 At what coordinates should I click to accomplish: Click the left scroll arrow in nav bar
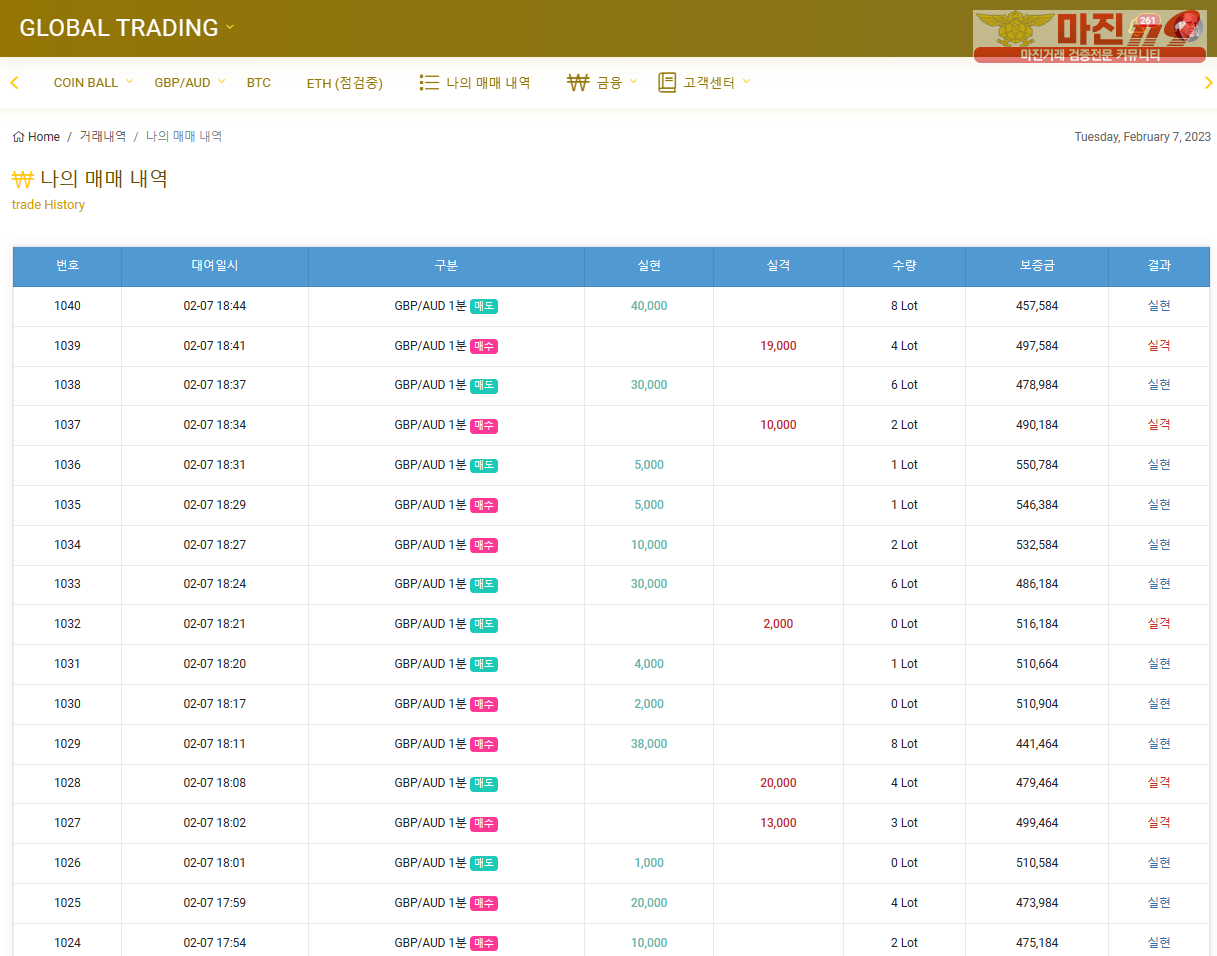pos(14,83)
